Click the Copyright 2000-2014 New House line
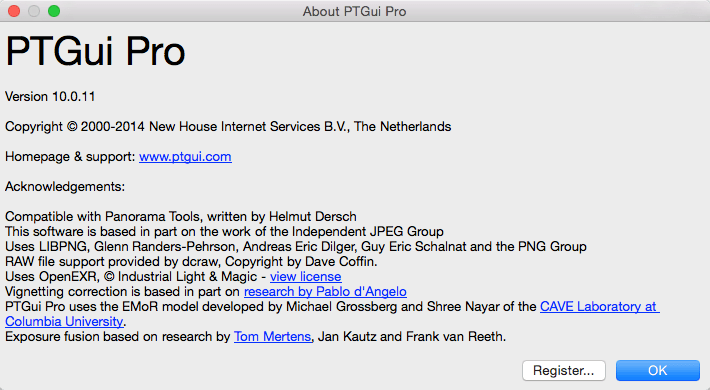 (228, 126)
